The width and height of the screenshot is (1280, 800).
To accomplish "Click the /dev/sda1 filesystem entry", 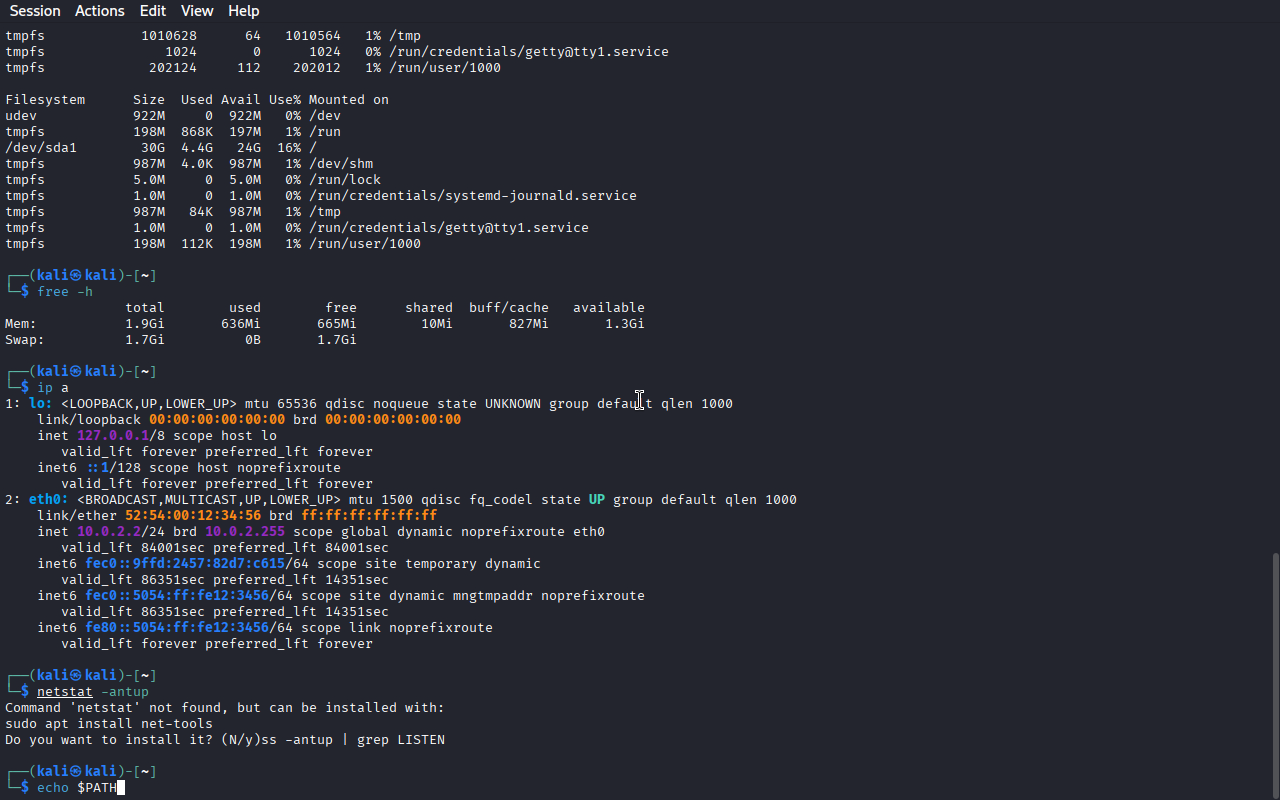I will (41, 148).
